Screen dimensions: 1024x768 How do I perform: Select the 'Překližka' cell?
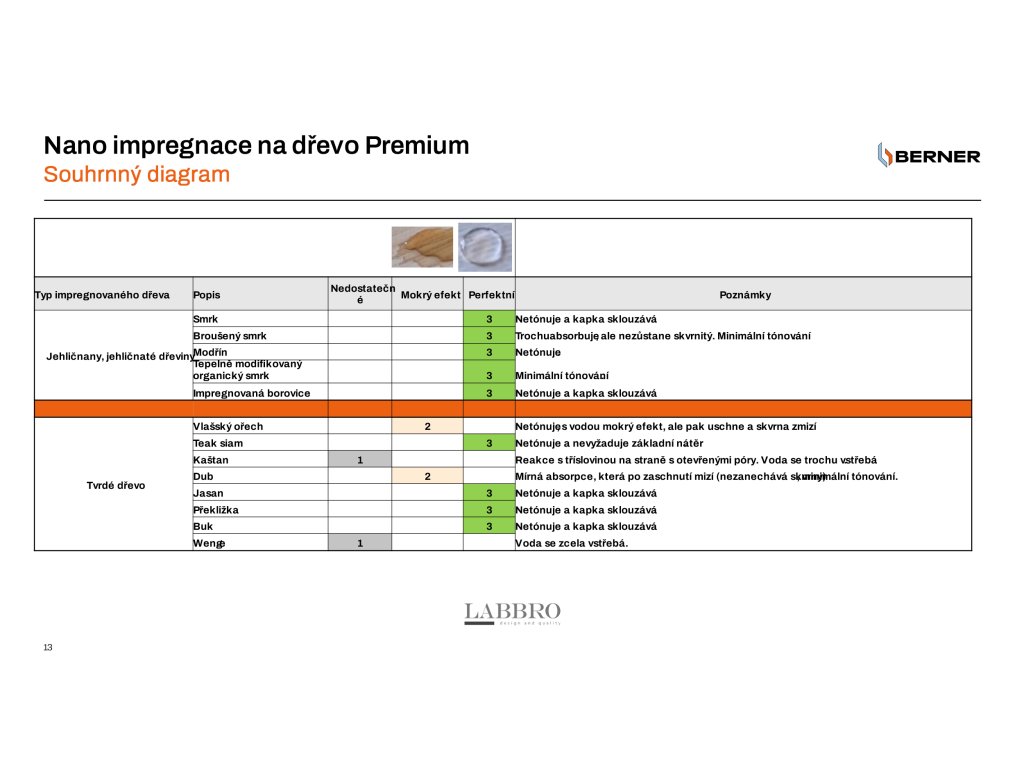(x=261, y=509)
